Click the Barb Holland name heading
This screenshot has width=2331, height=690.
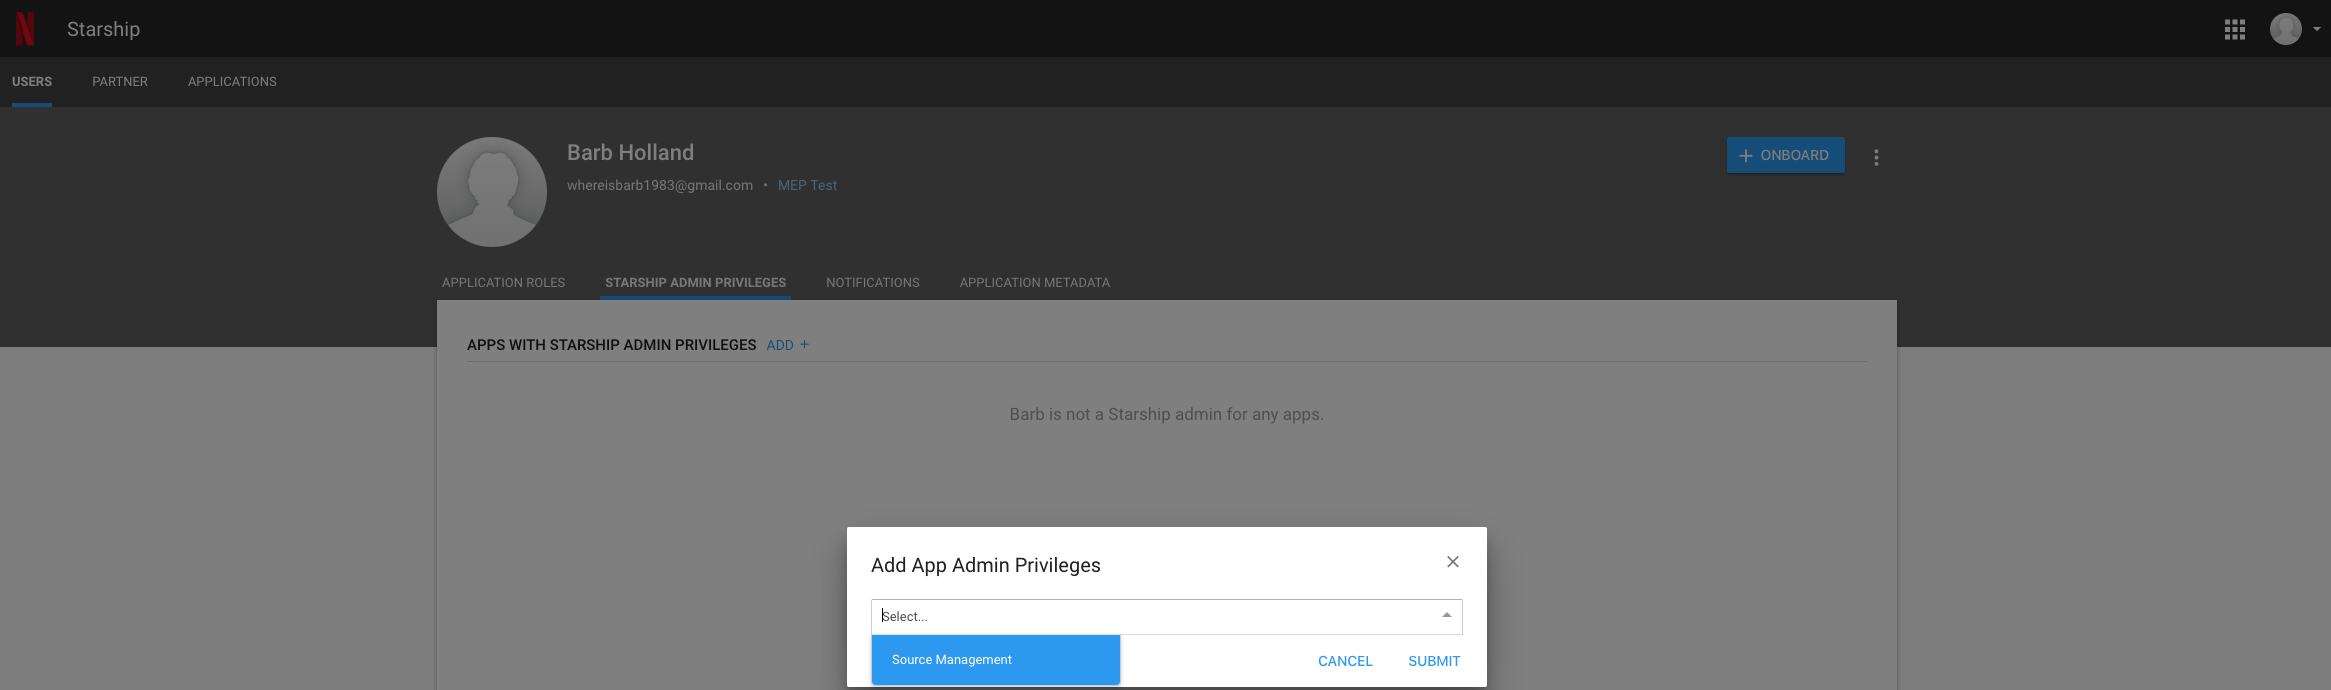(630, 153)
